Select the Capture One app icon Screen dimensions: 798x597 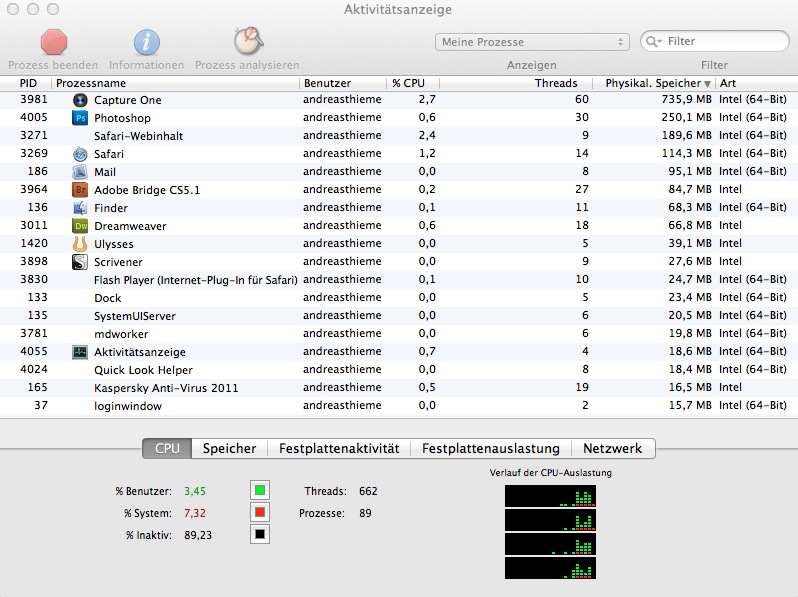[80, 100]
